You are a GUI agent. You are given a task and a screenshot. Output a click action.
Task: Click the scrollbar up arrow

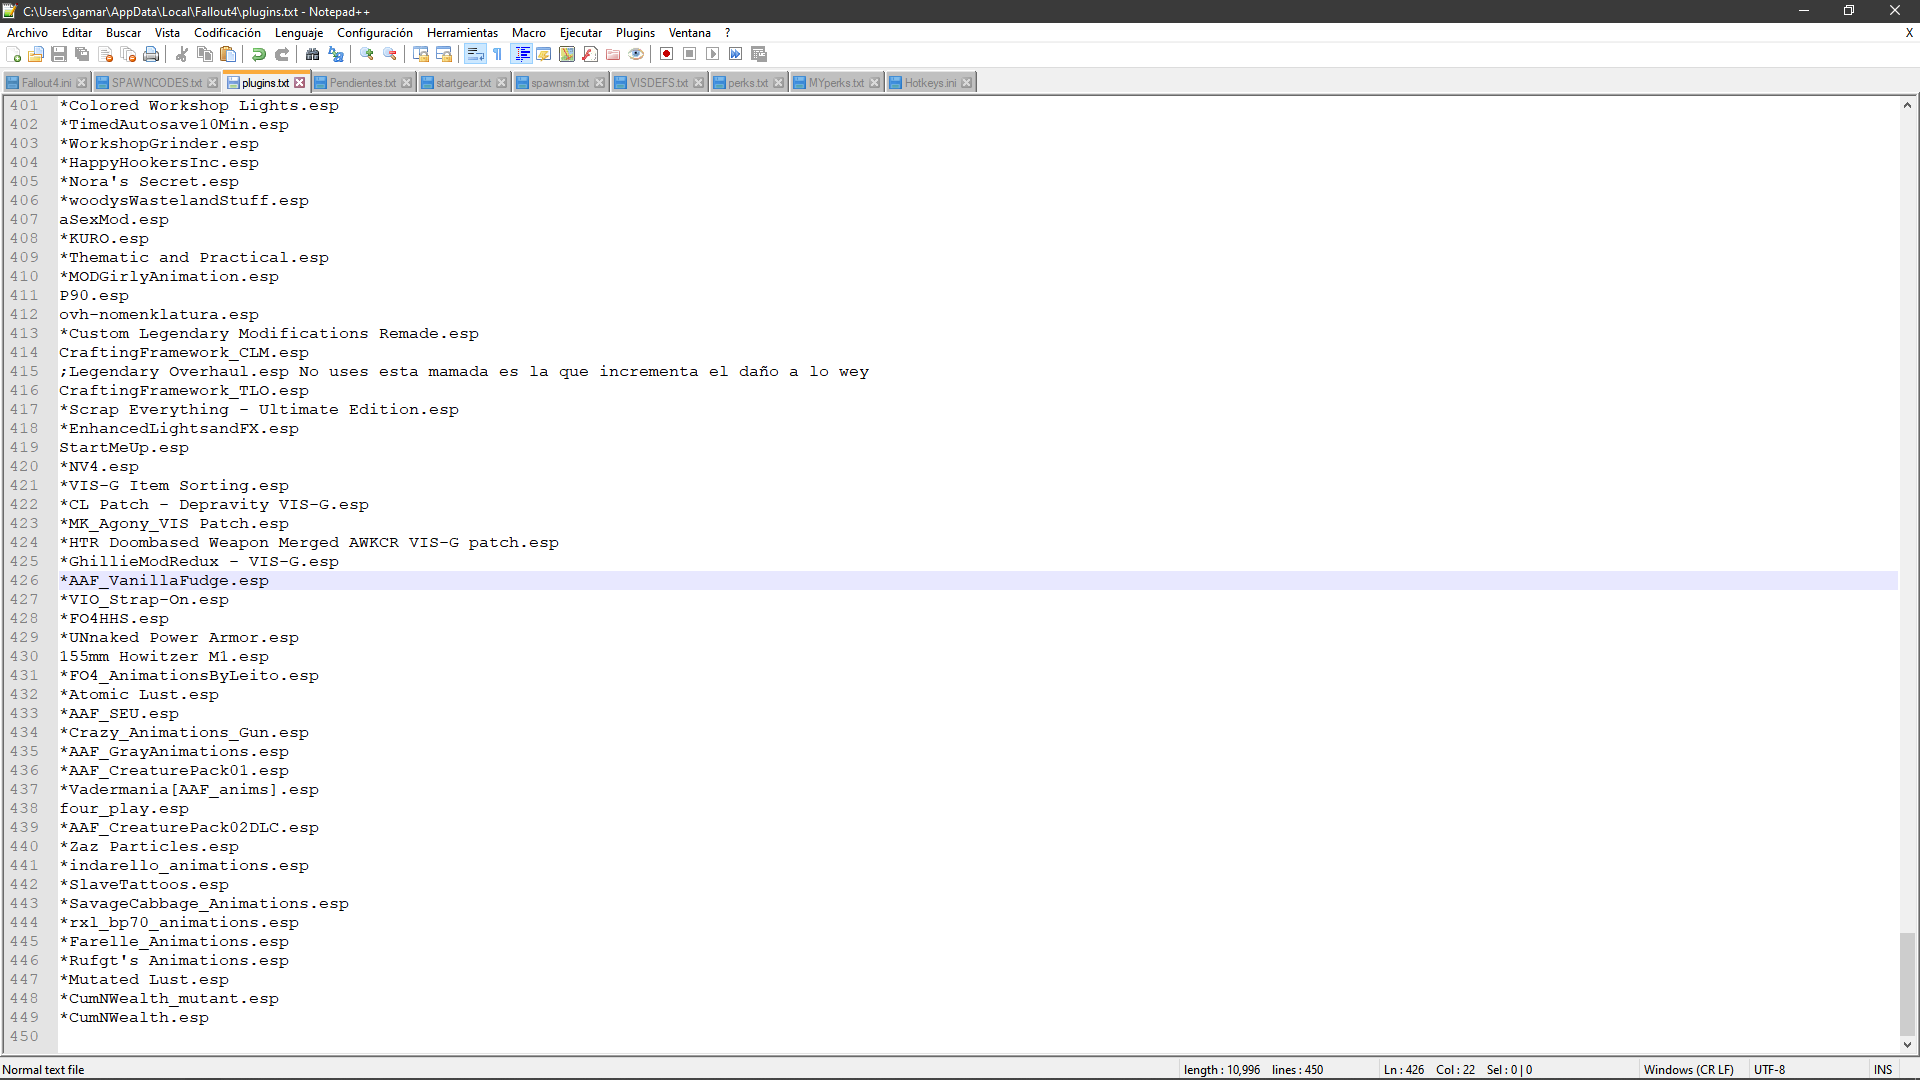tap(1908, 105)
